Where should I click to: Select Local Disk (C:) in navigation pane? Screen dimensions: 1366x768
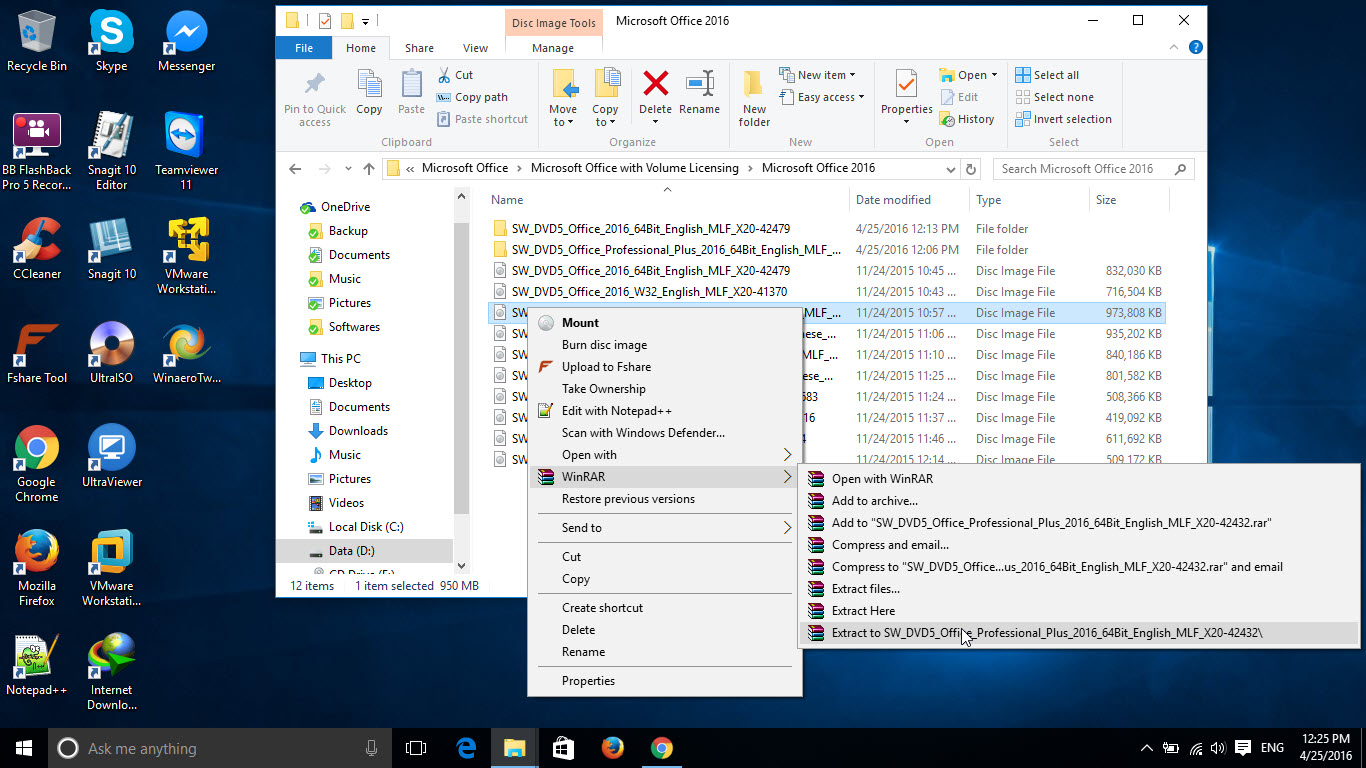(x=366, y=527)
